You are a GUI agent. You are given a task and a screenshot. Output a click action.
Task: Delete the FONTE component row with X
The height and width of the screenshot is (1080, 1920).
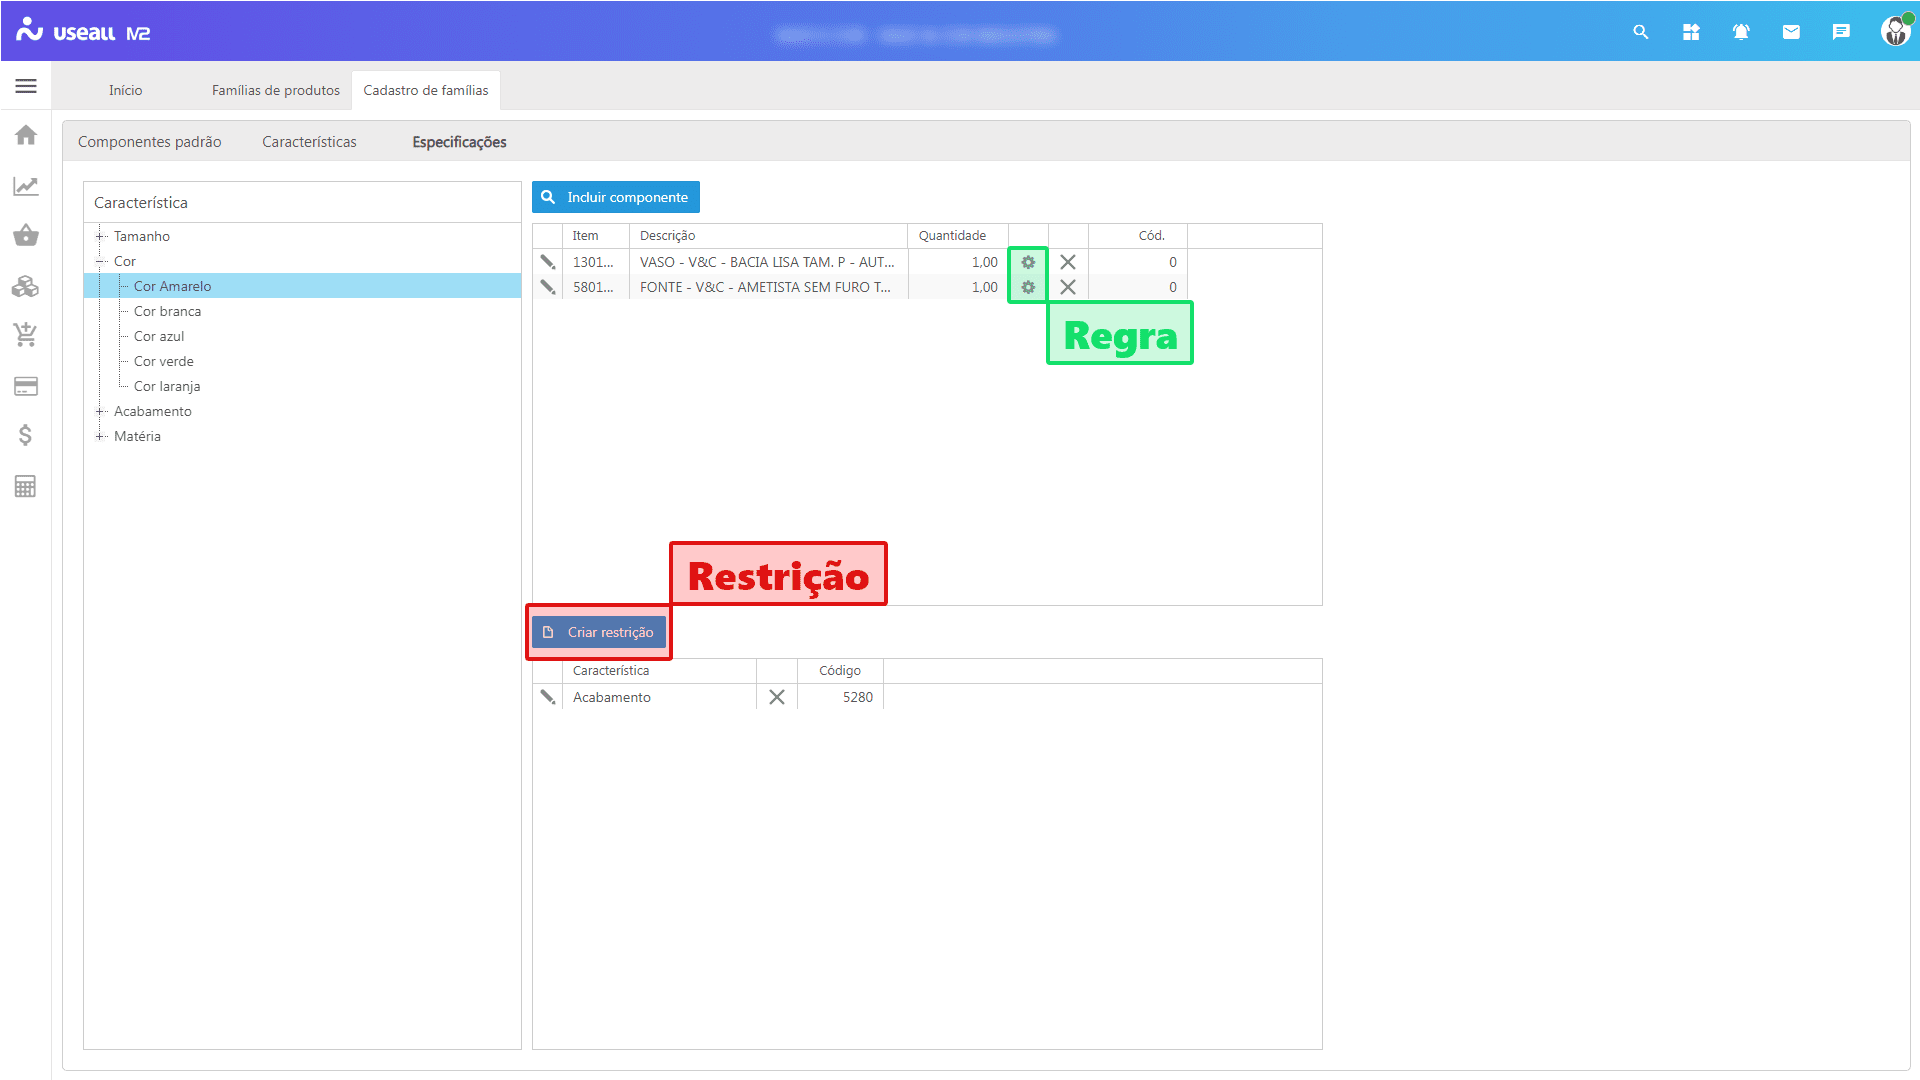coord(1068,287)
